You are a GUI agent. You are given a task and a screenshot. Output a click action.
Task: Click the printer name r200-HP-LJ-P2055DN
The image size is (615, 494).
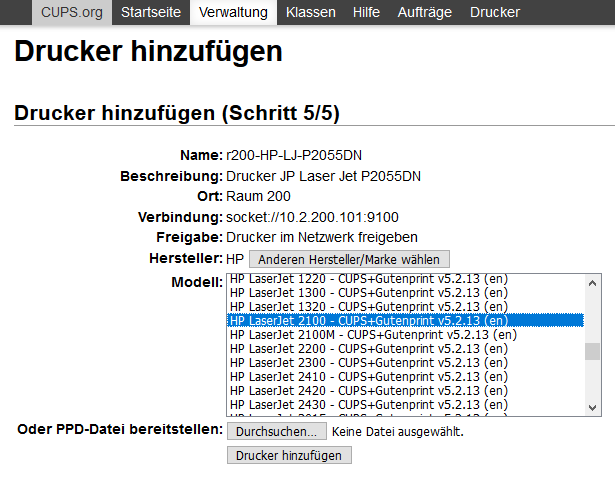click(294, 155)
